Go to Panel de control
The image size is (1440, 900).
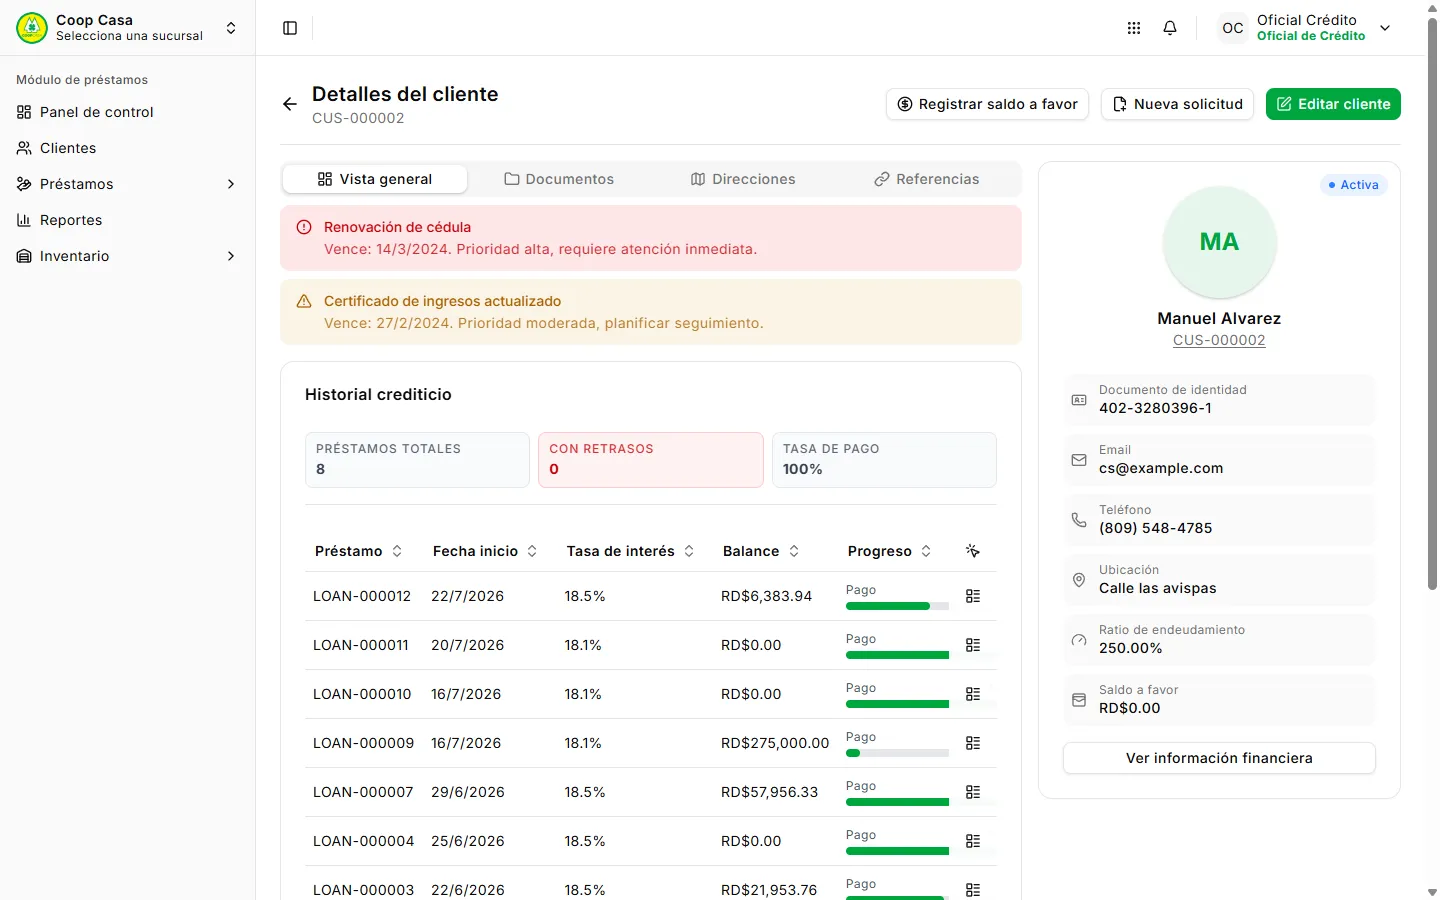coord(128,112)
